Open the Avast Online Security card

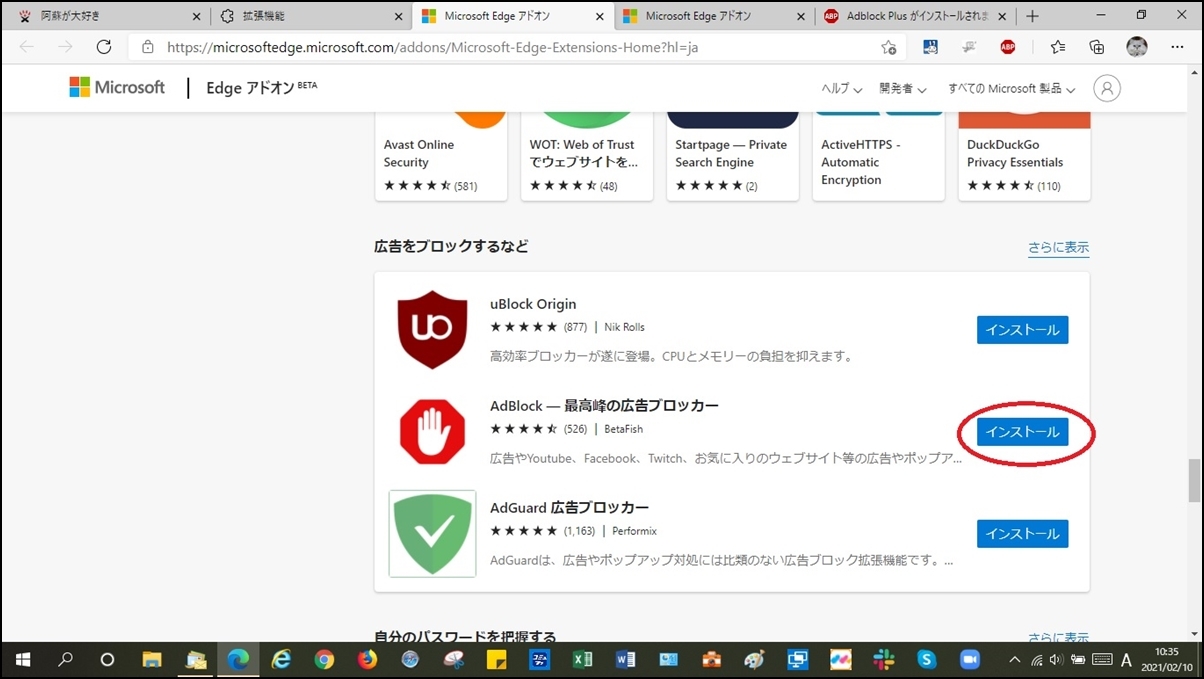[x=441, y=155]
